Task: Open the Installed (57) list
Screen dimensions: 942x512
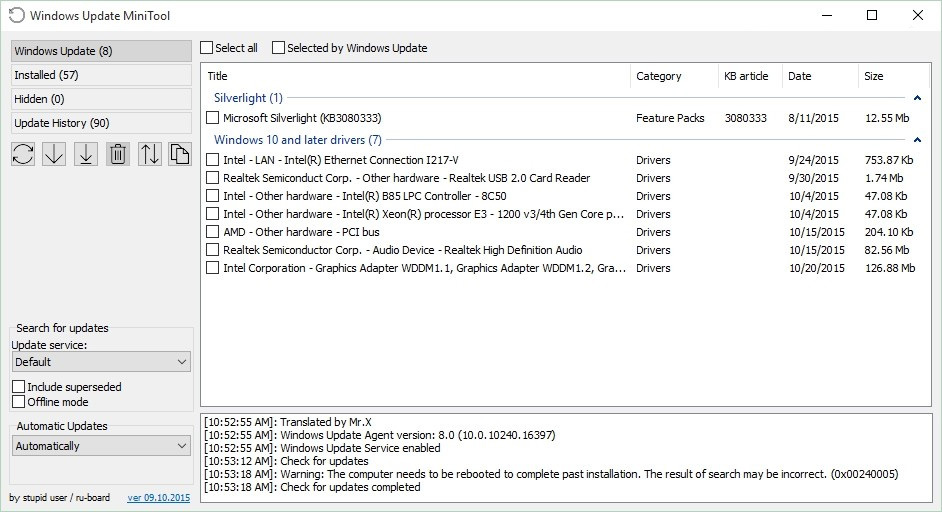Action: (x=101, y=75)
